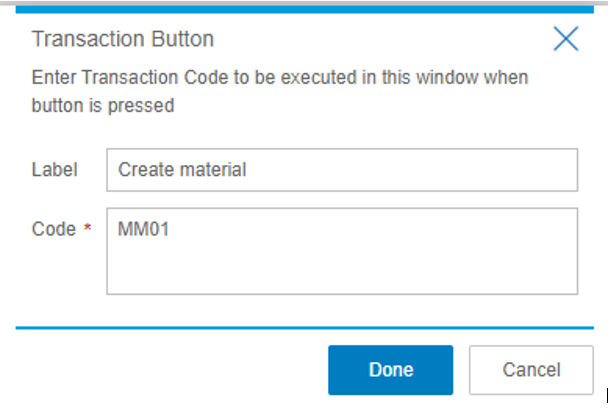Click empty area below MM01 in Code box
This screenshot has width=608, height=408.
coord(200,270)
